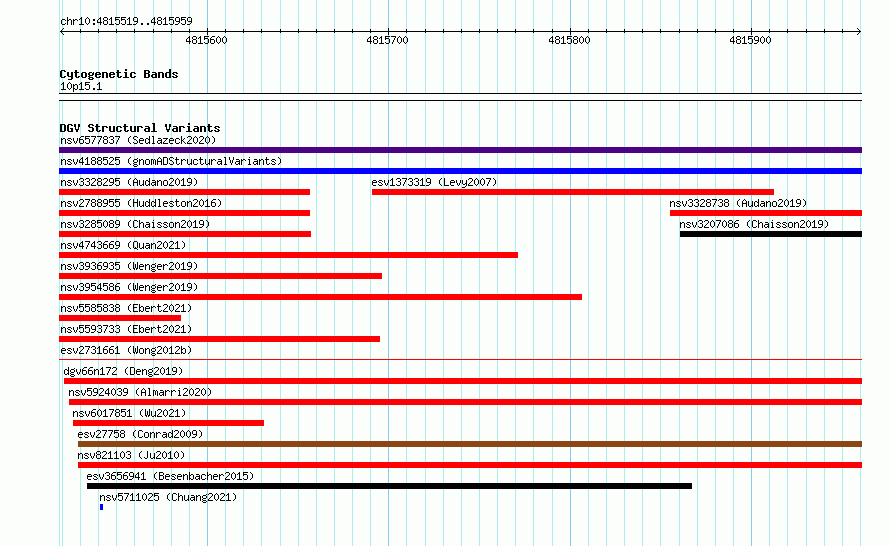Screen dimensions: 890x546
Task: Click the chr10:4815519..4815959 region label
Action: [126, 22]
